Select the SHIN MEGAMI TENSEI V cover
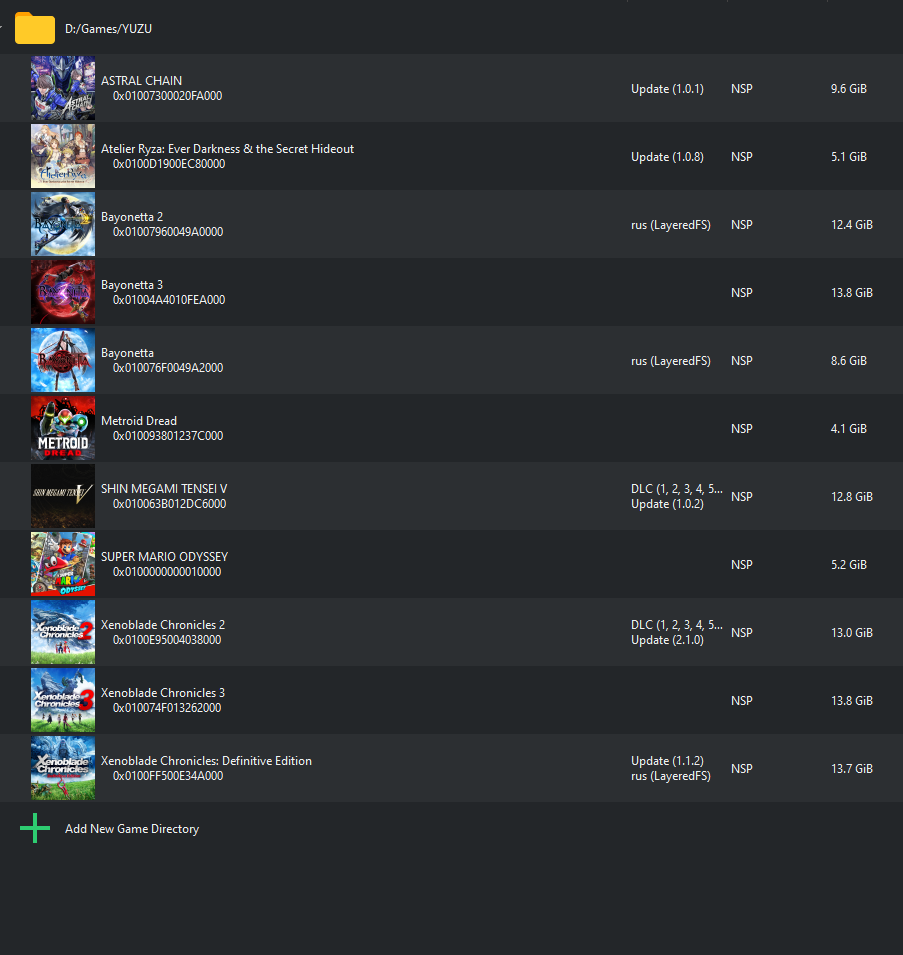Viewport: 903px width, 955px height. click(63, 496)
